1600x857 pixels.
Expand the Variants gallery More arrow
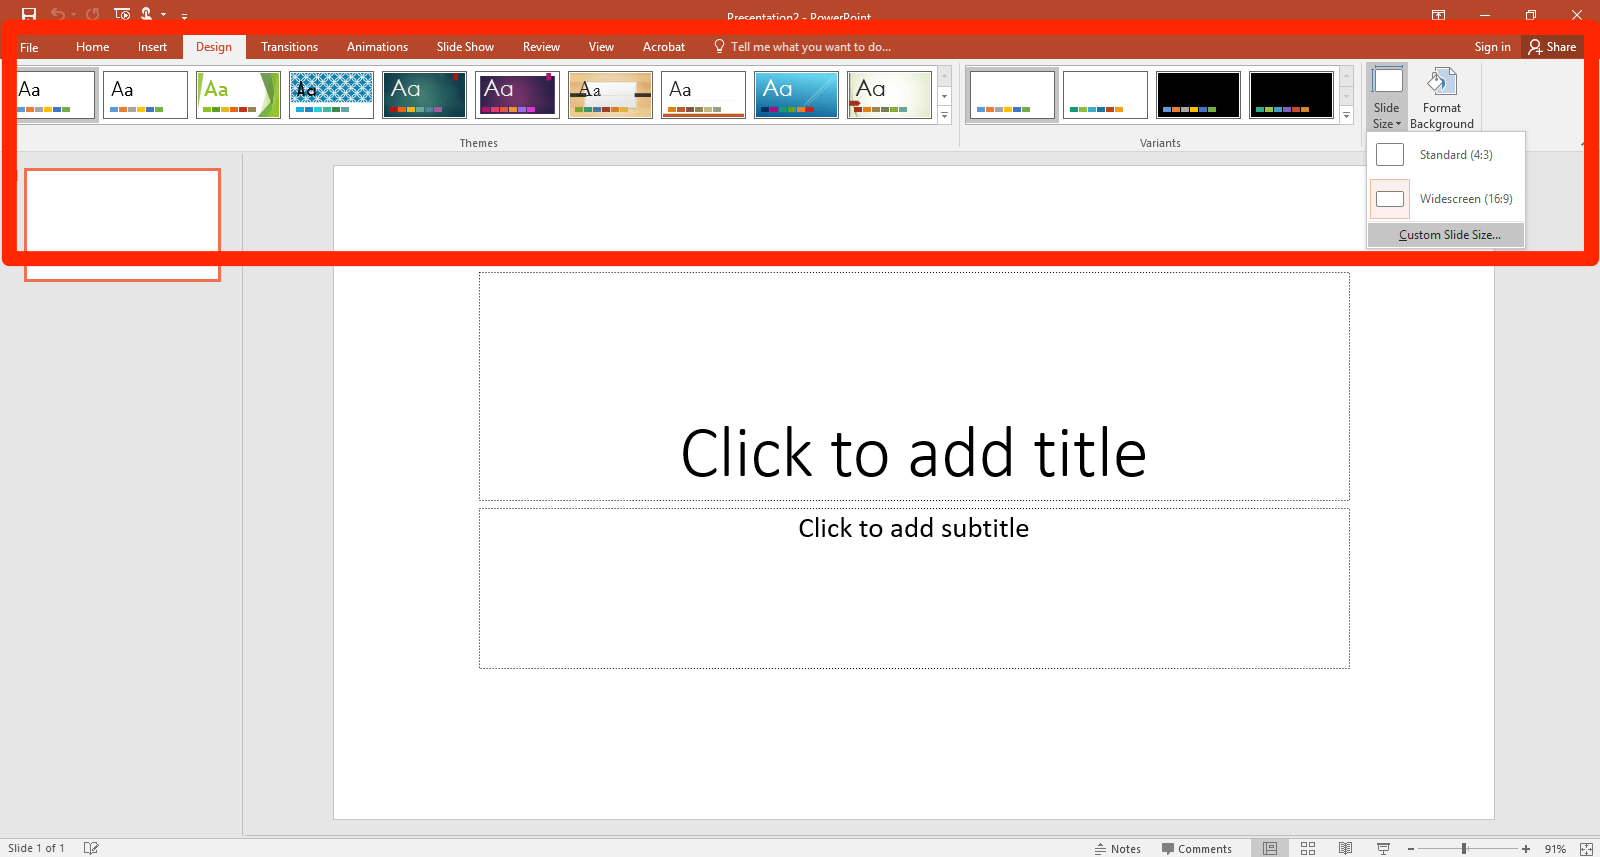point(1347,116)
